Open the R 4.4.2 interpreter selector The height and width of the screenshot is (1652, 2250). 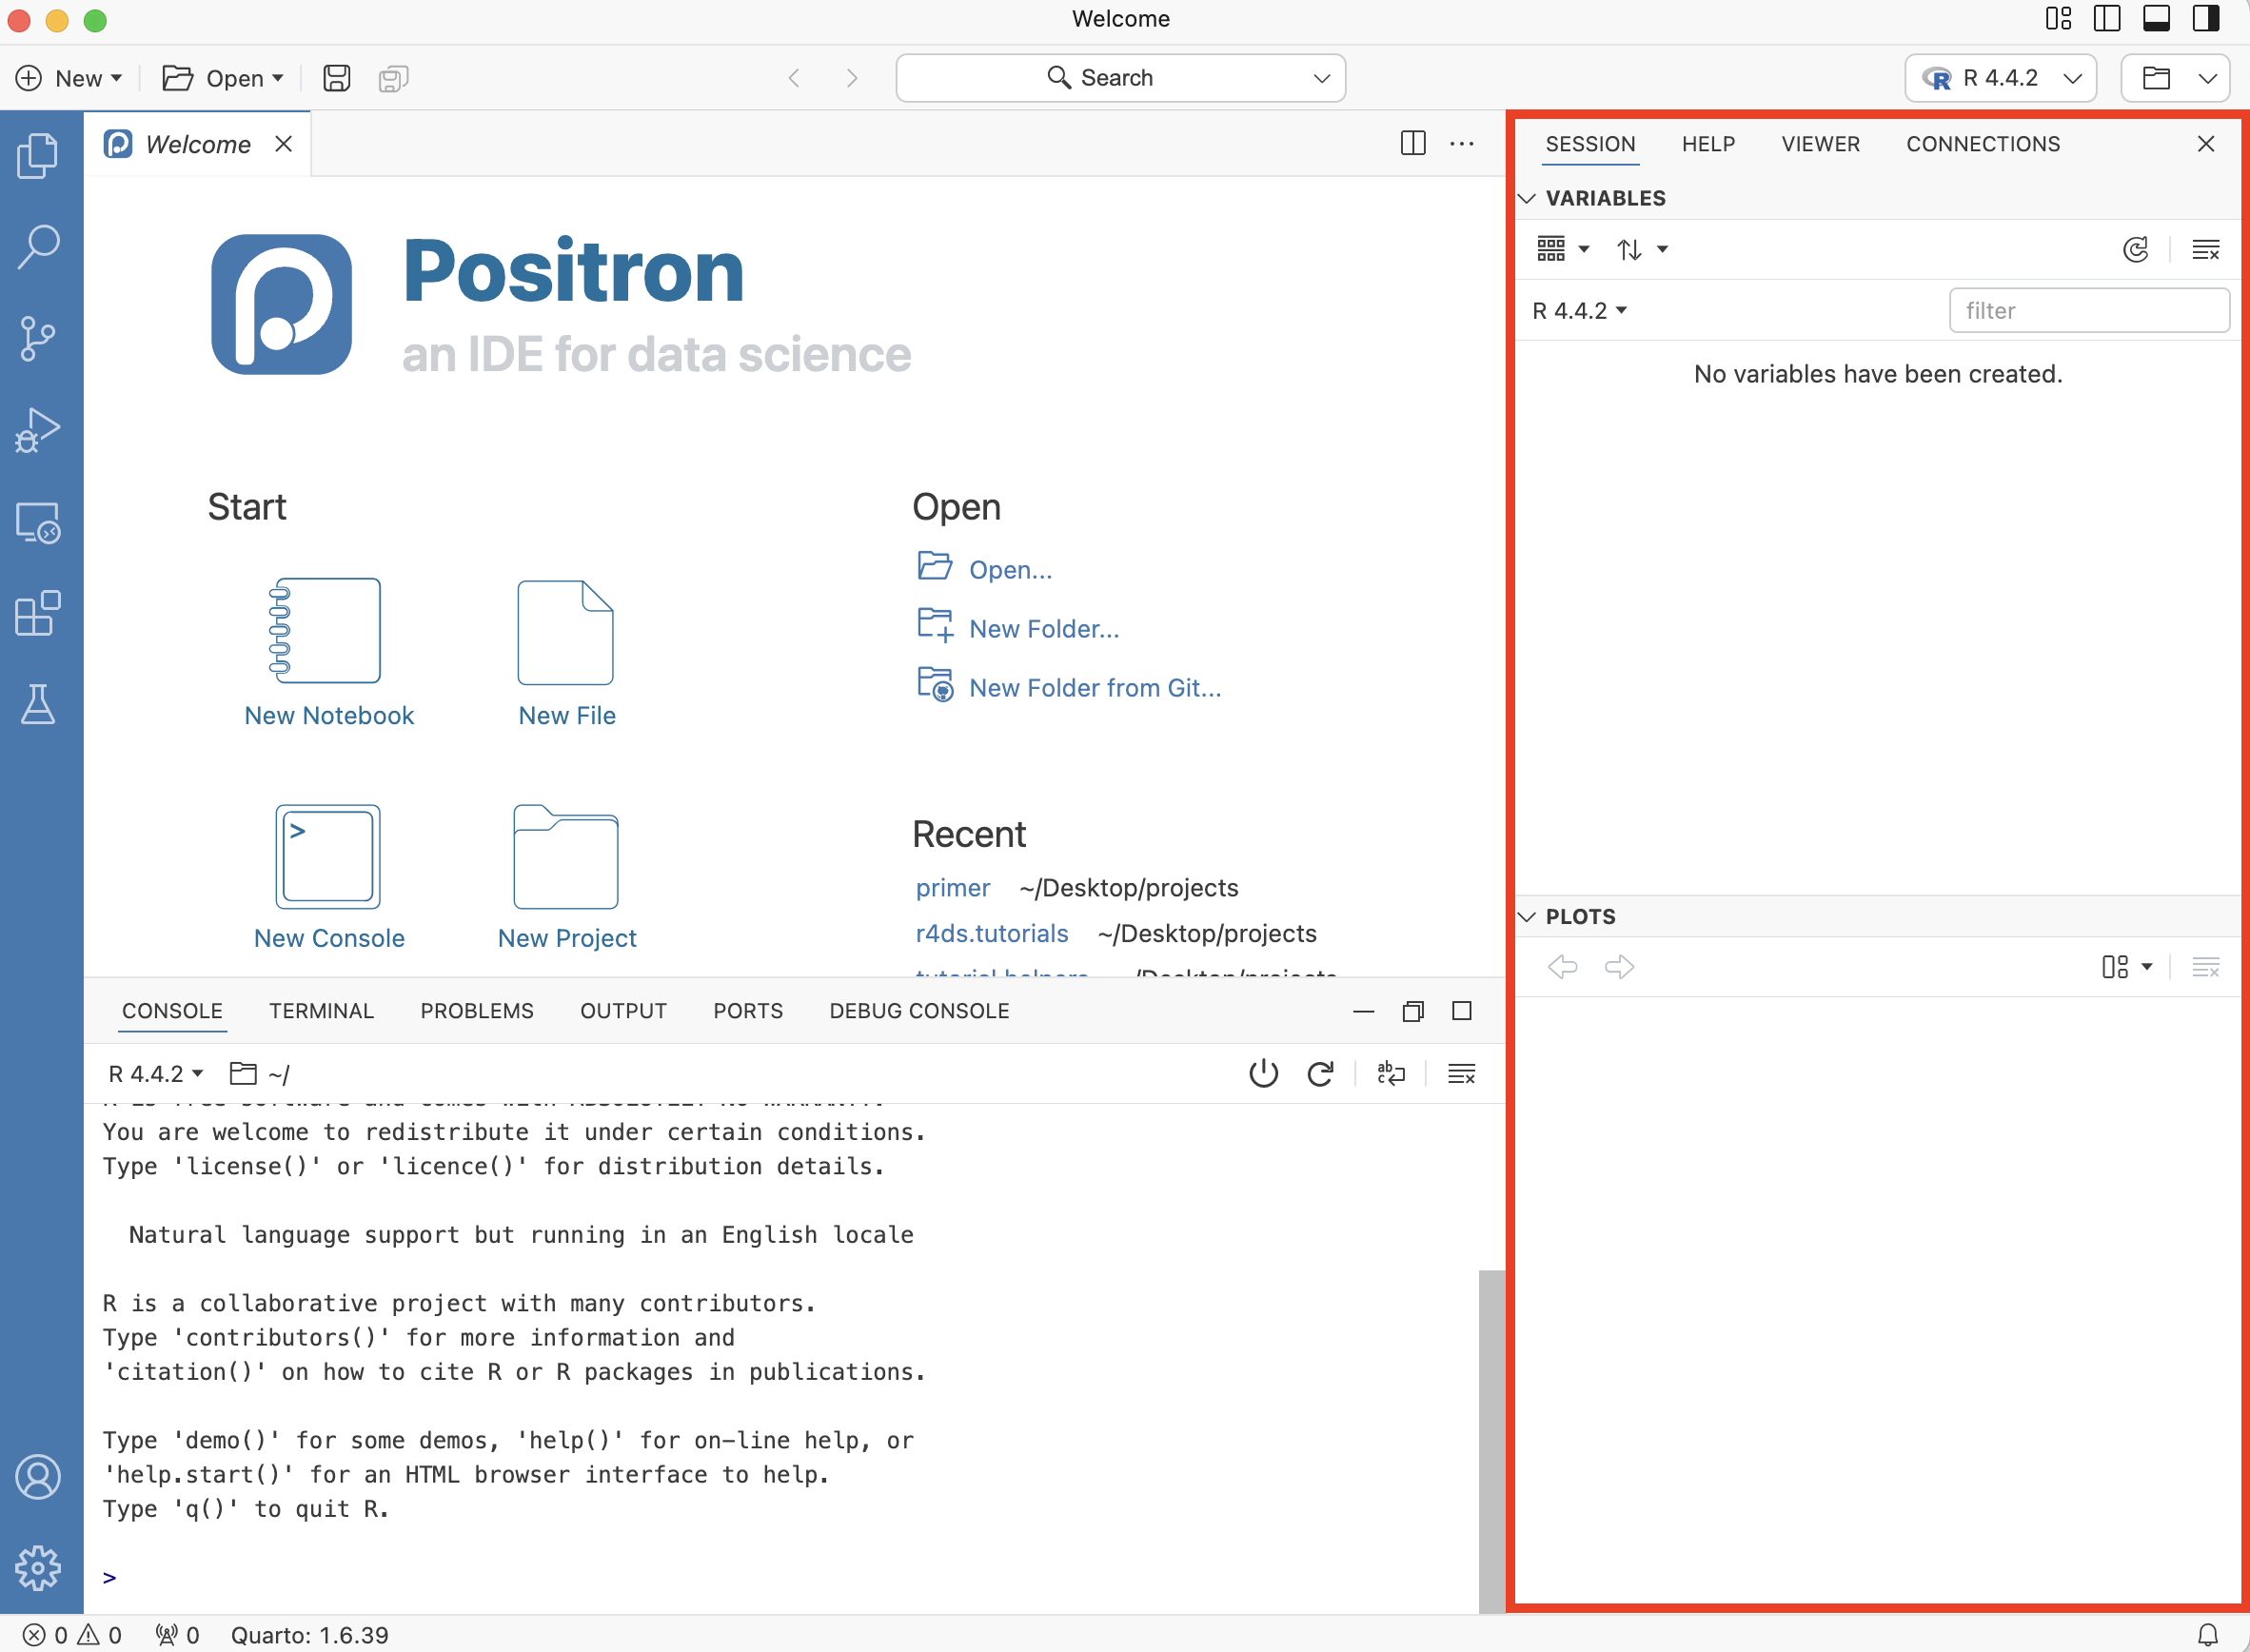tap(2000, 78)
